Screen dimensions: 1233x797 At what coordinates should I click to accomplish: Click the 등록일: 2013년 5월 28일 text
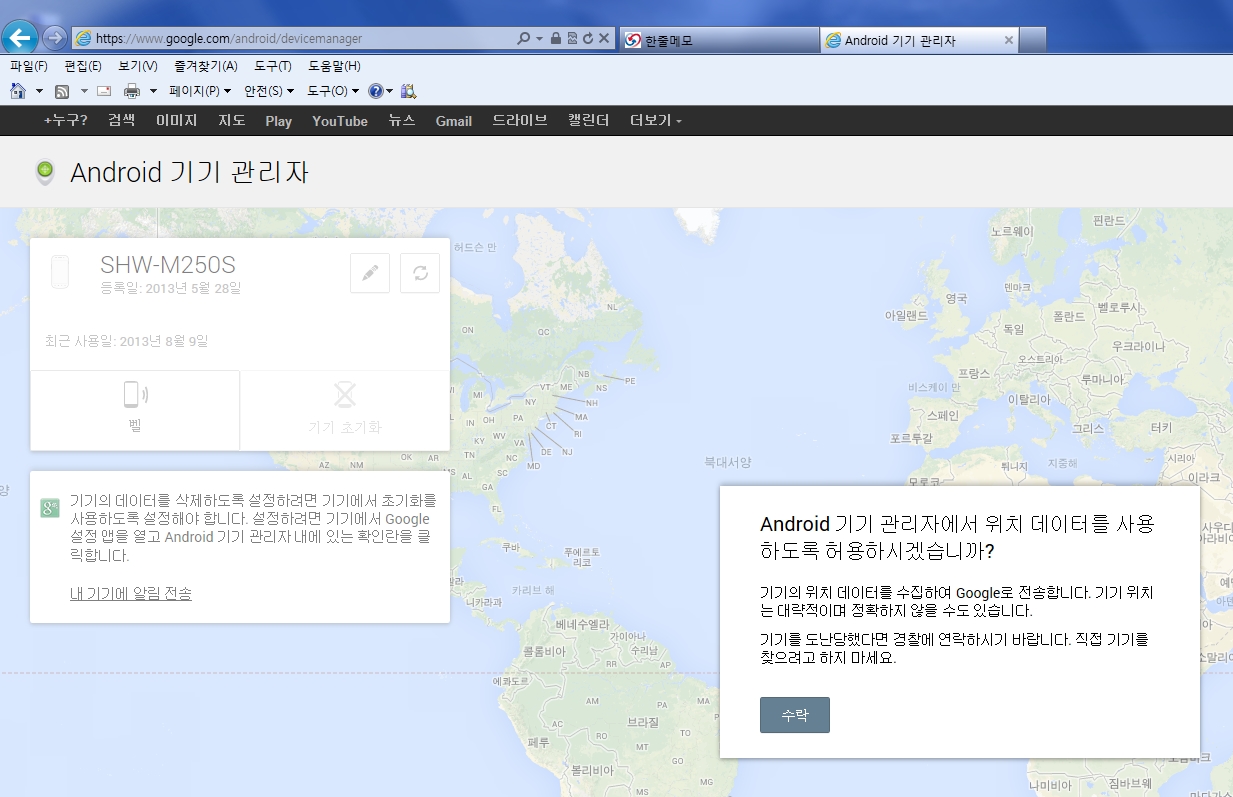(x=171, y=288)
